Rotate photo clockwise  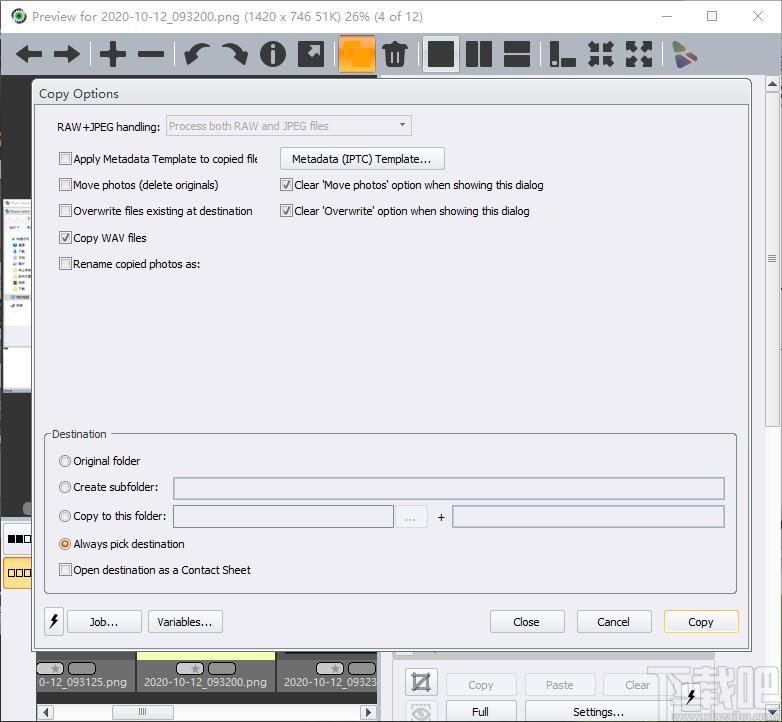point(234,54)
